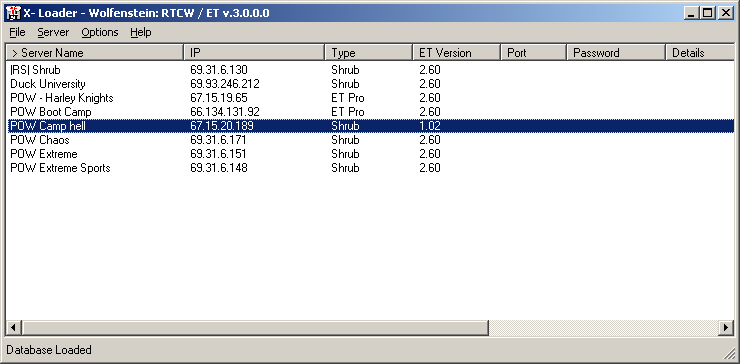Select the Duck University server
The image size is (740, 364).
[370, 84]
